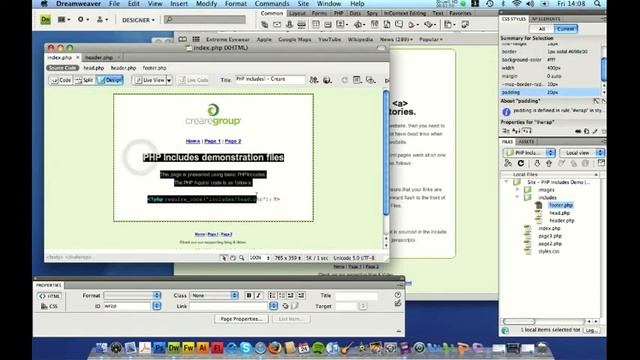Click the Log button in Files panel
The image size is (640, 360).
[592, 330]
